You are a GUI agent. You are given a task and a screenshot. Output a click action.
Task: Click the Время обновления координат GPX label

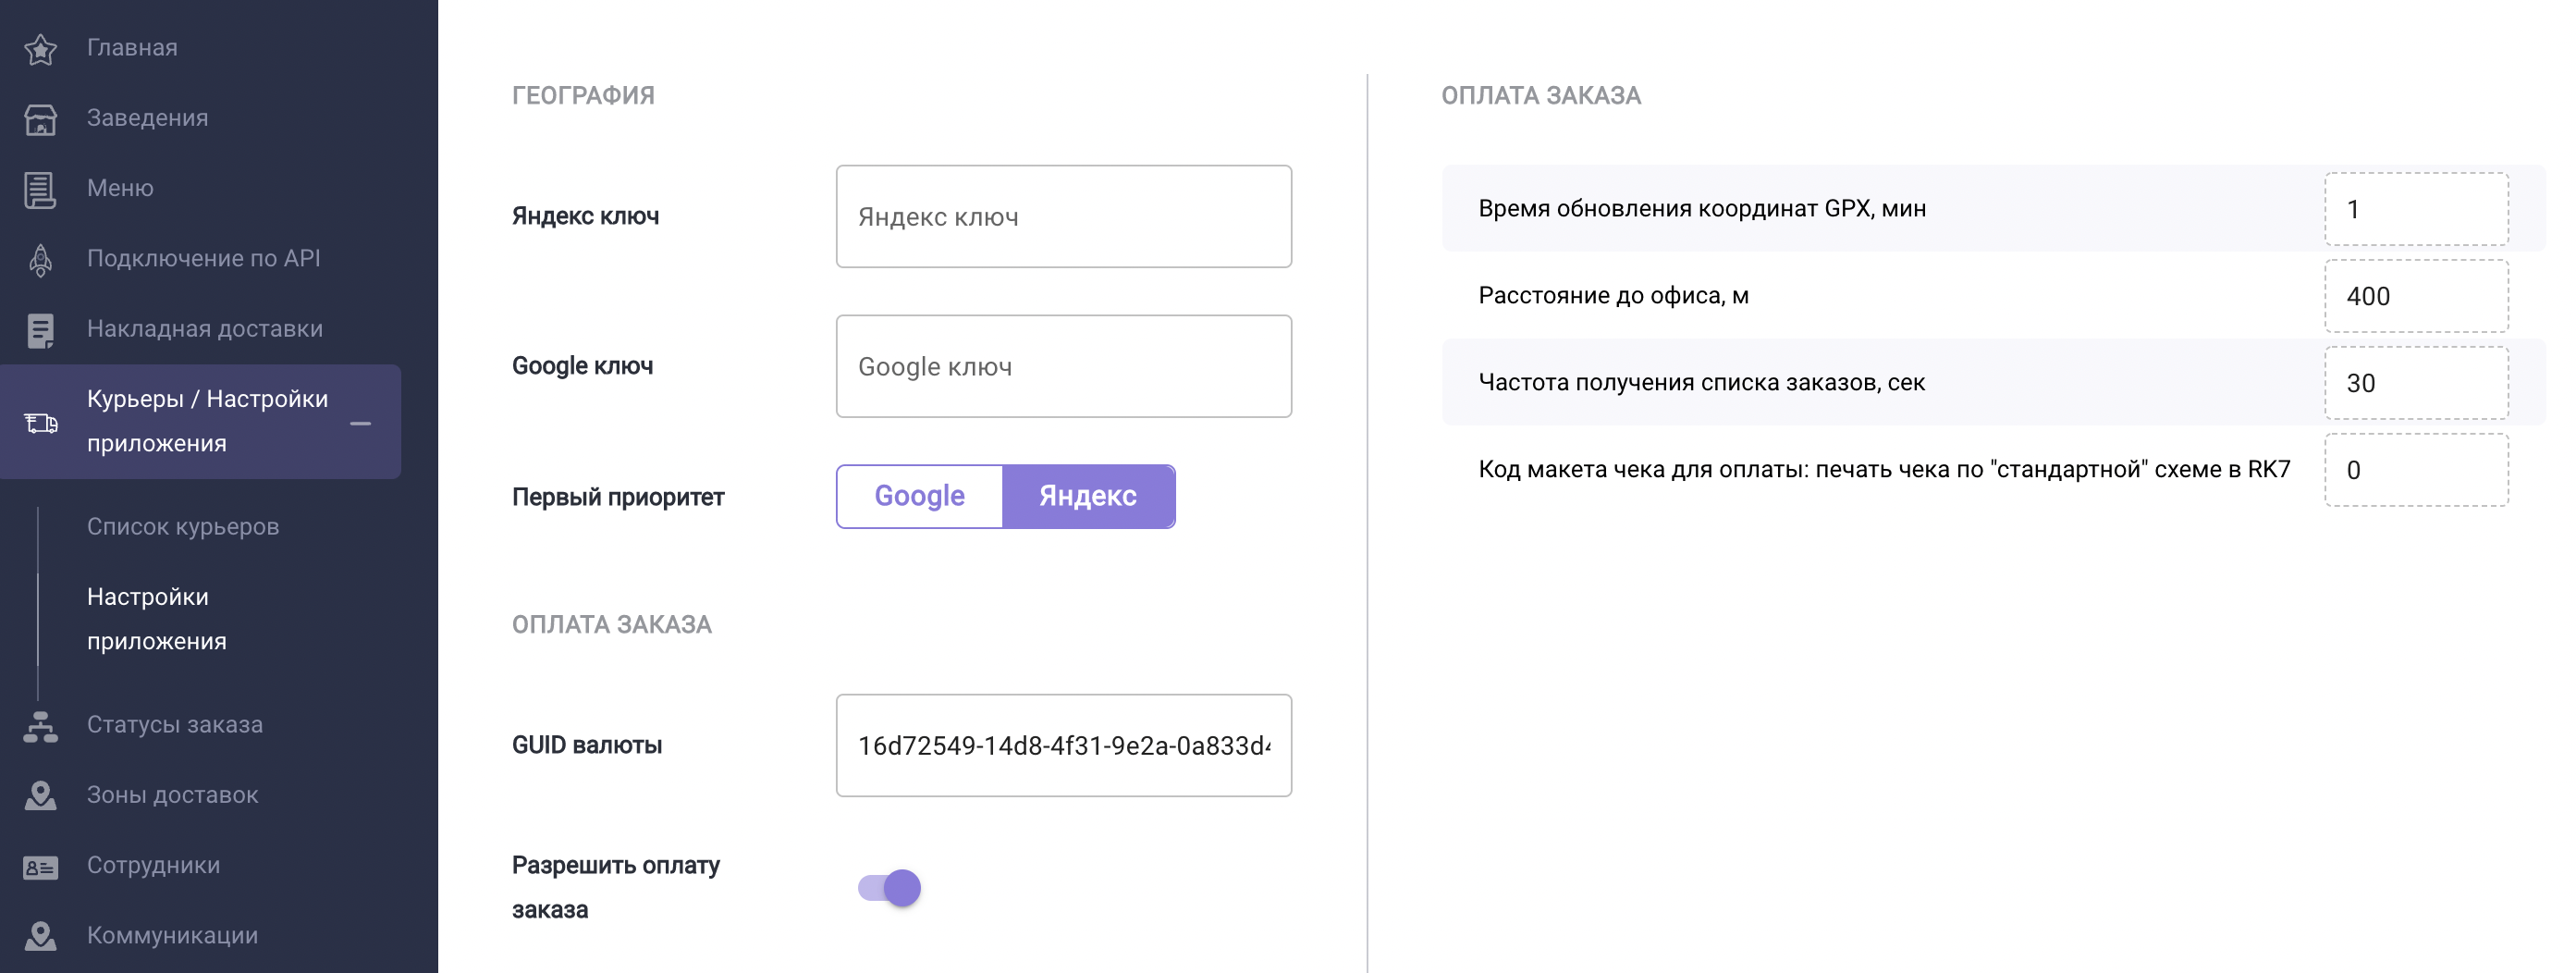(1702, 208)
